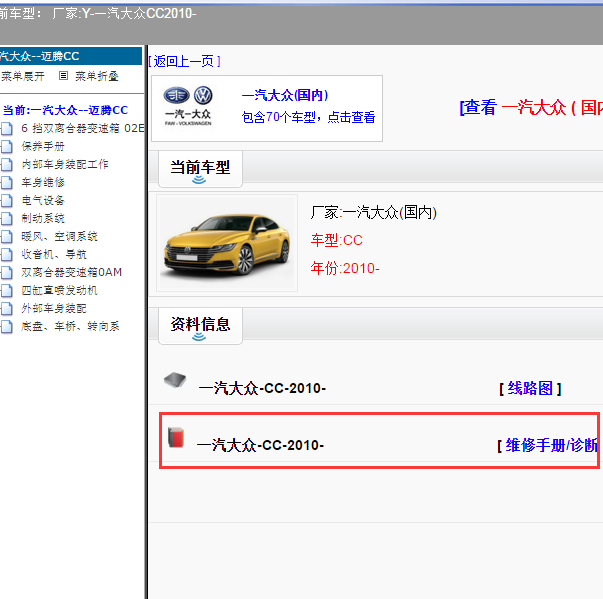This screenshot has height=599, width=603.
Task: Click the page icon beside 底盘、车桥、转向系
Action: [7, 326]
